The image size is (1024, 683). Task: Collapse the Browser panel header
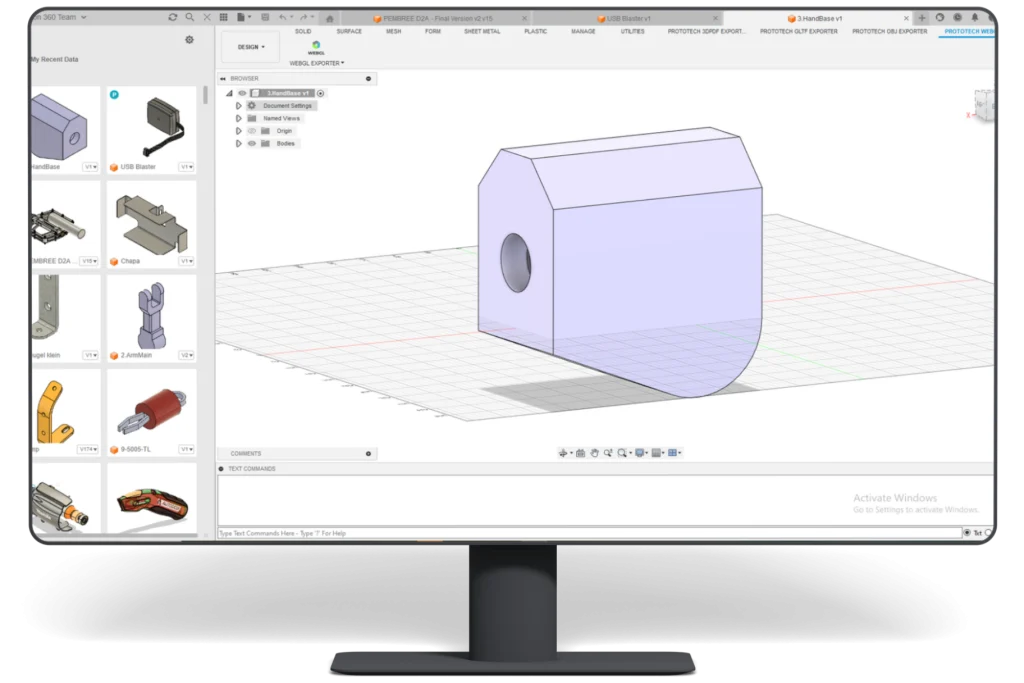coord(223,78)
